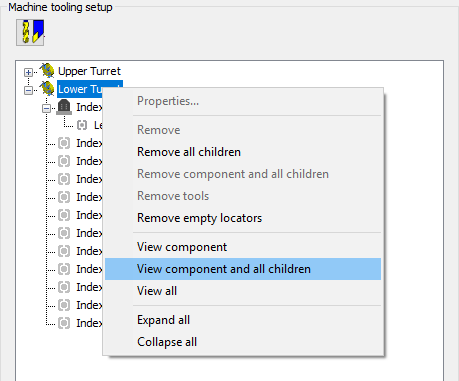Click the Upper Turret turret icon
This screenshot has height=381, width=459.
tap(47, 71)
